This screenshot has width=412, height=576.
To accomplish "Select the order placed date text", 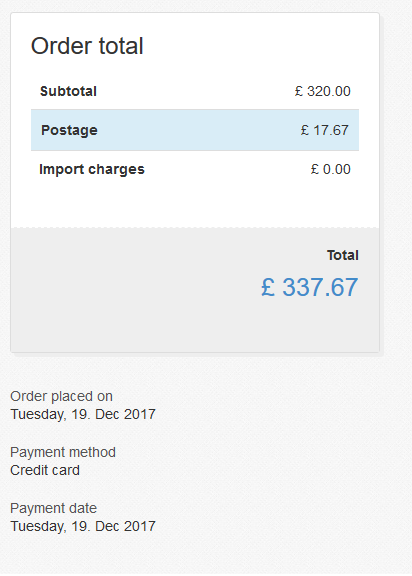I will pyautogui.click(x=83, y=414).
